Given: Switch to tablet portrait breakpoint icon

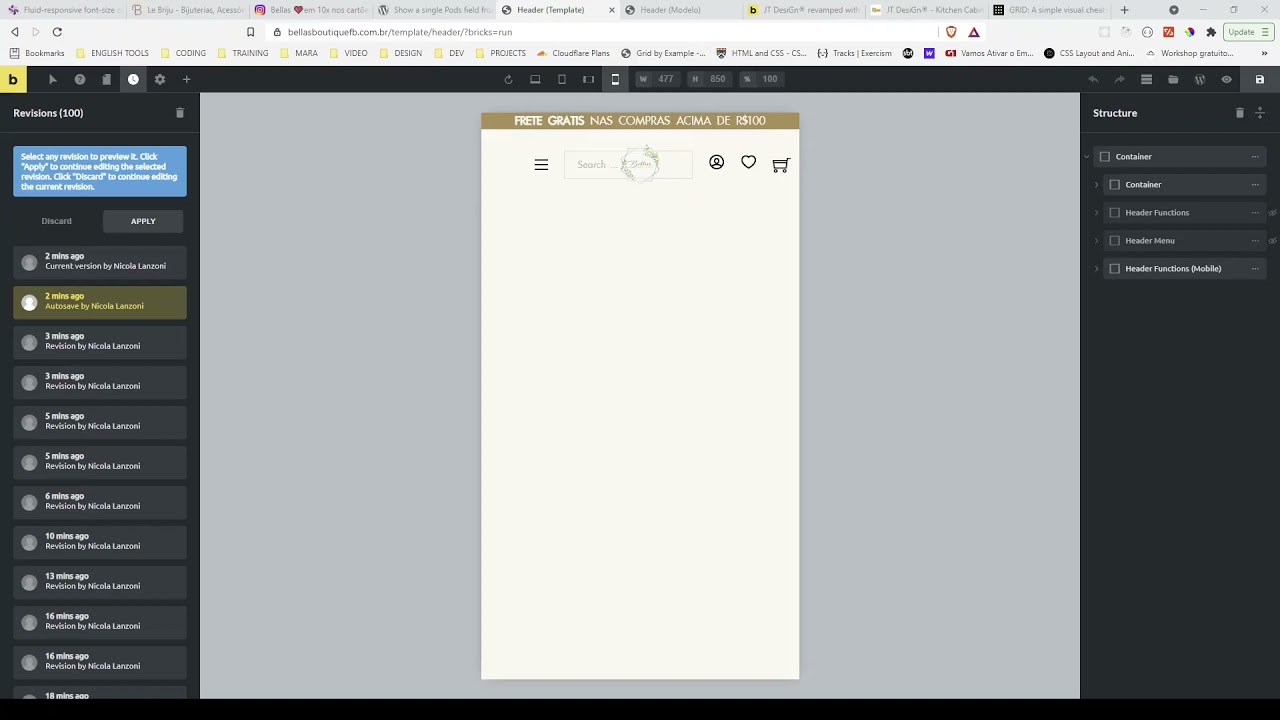Looking at the screenshot, I should pyautogui.click(x=562, y=79).
